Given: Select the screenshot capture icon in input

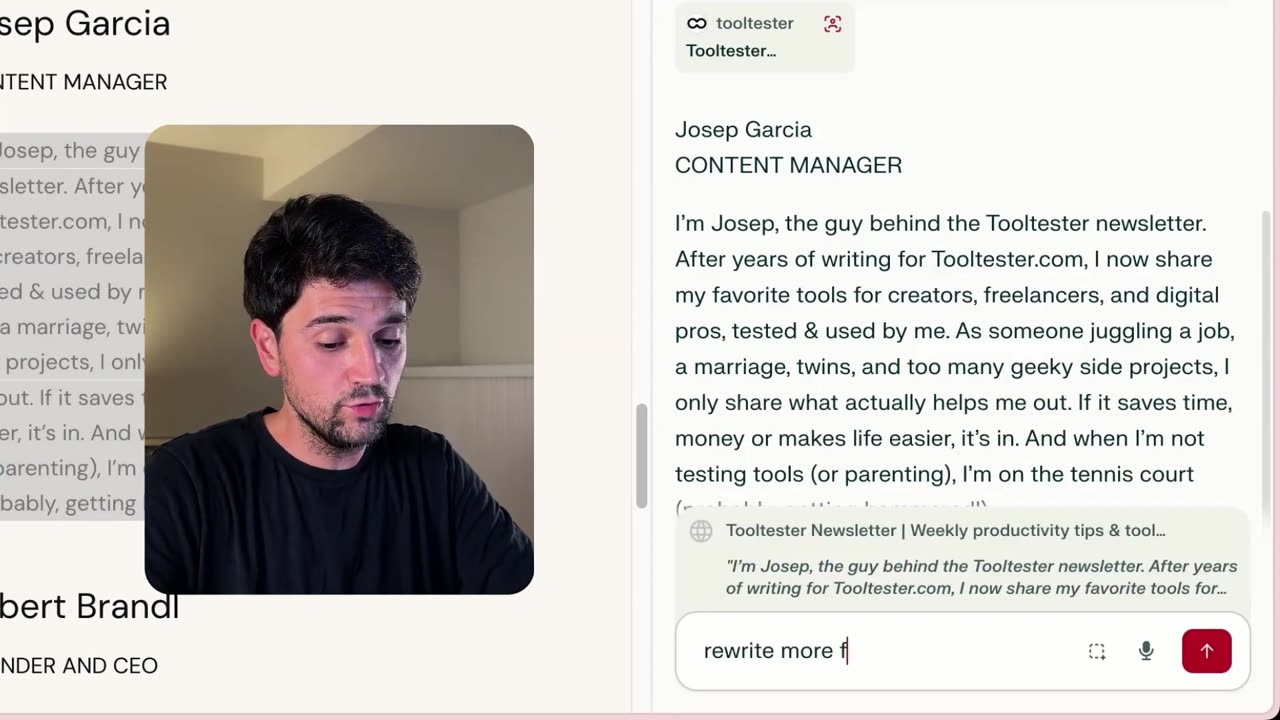Looking at the screenshot, I should pos(1097,651).
